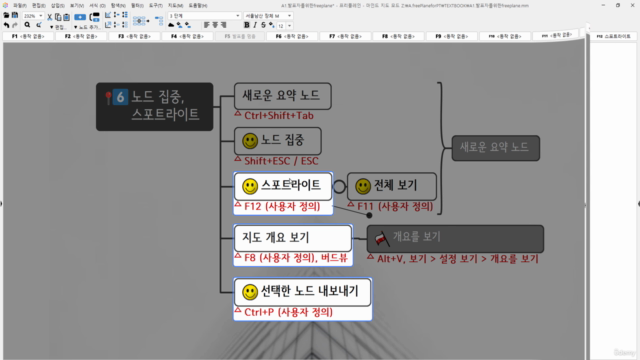The image size is (640, 360).
Task: Click the F12 스포트라이트 button
Action: point(613,36)
